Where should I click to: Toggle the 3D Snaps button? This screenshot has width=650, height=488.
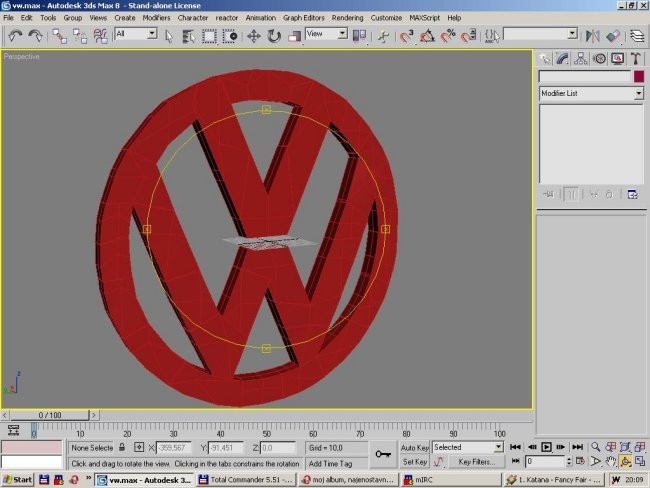407,36
